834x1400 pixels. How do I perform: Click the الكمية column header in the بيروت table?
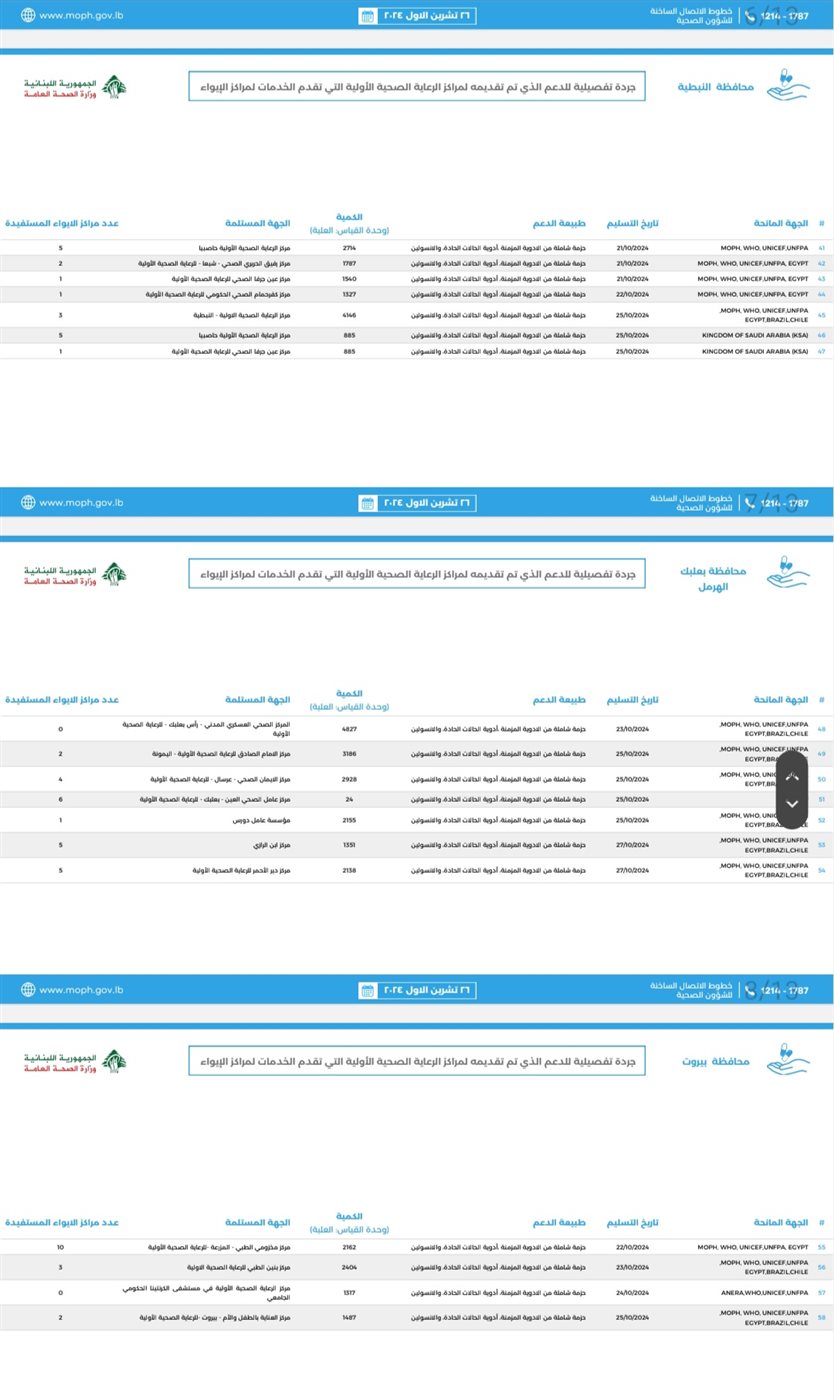[350, 1216]
